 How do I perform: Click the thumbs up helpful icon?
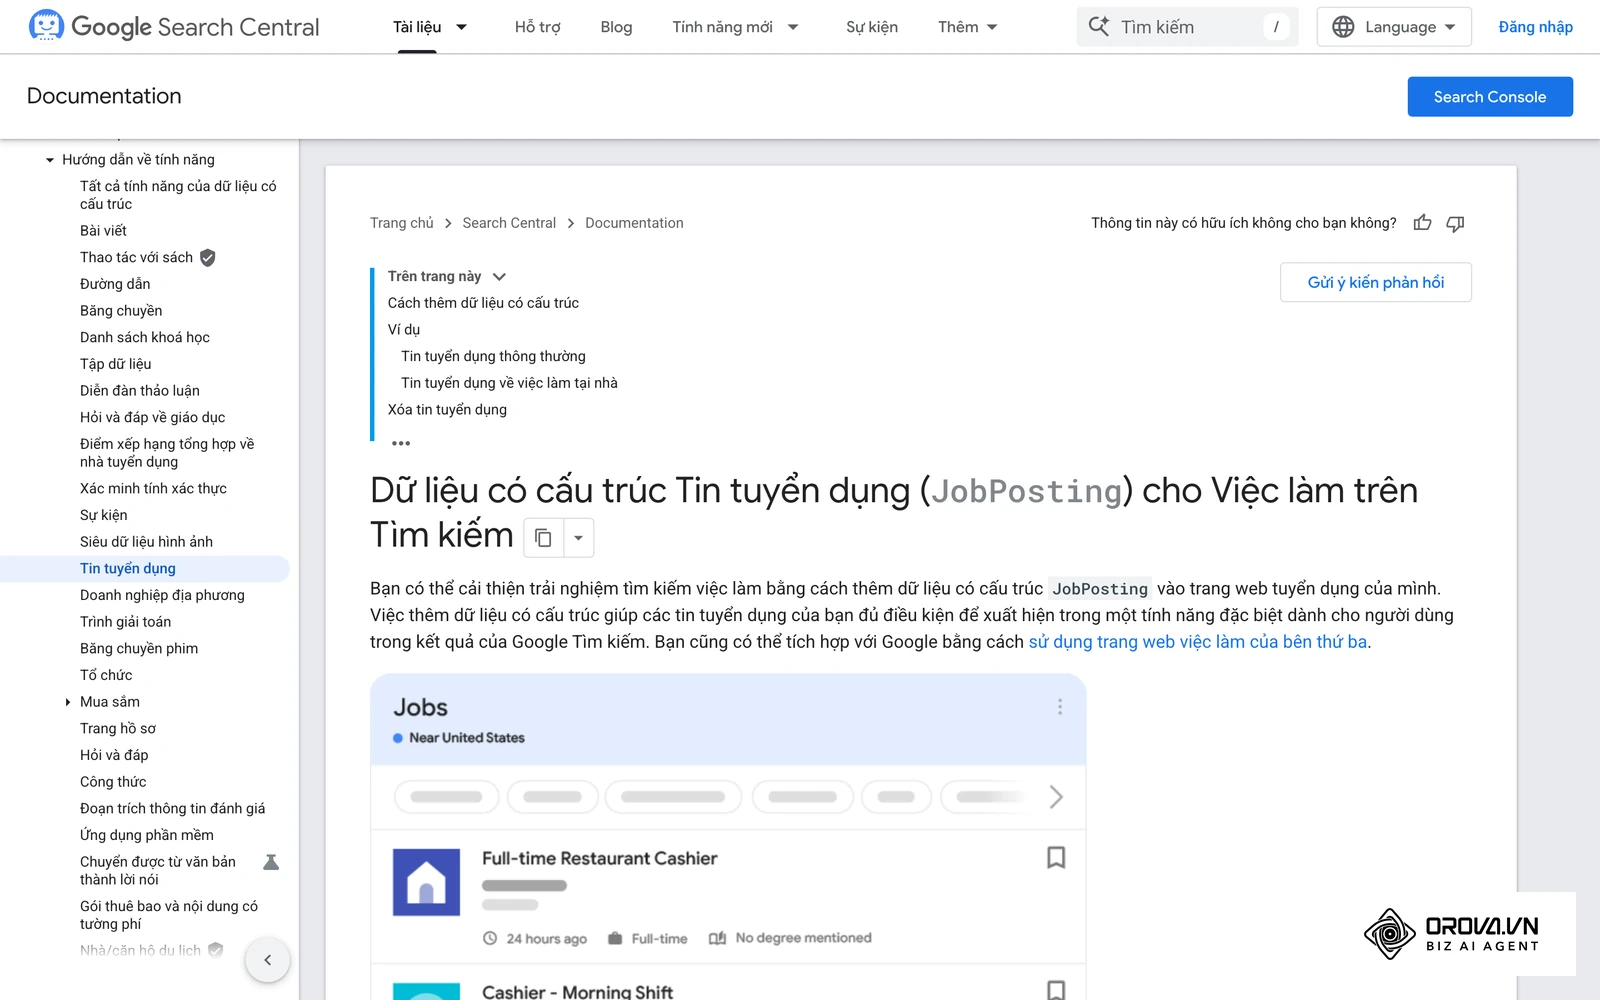click(x=1422, y=223)
